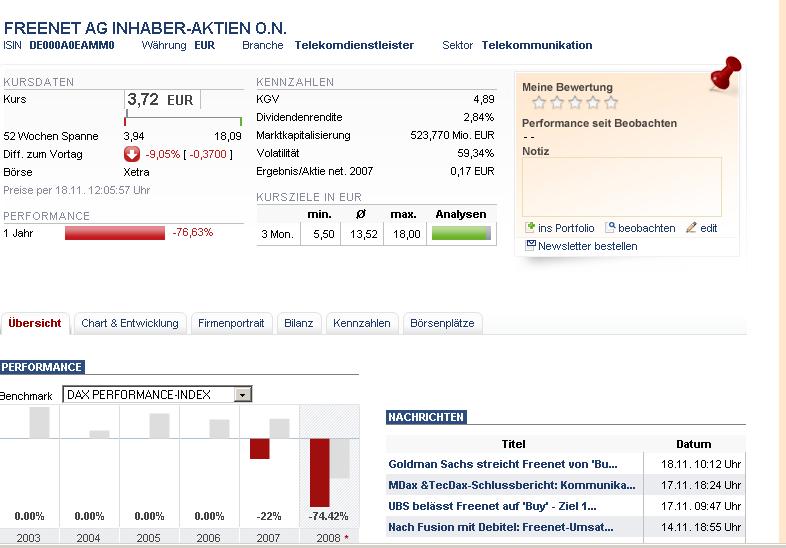Click the 2007 red performance chart bar
The height and width of the screenshot is (548, 786).
[260, 449]
